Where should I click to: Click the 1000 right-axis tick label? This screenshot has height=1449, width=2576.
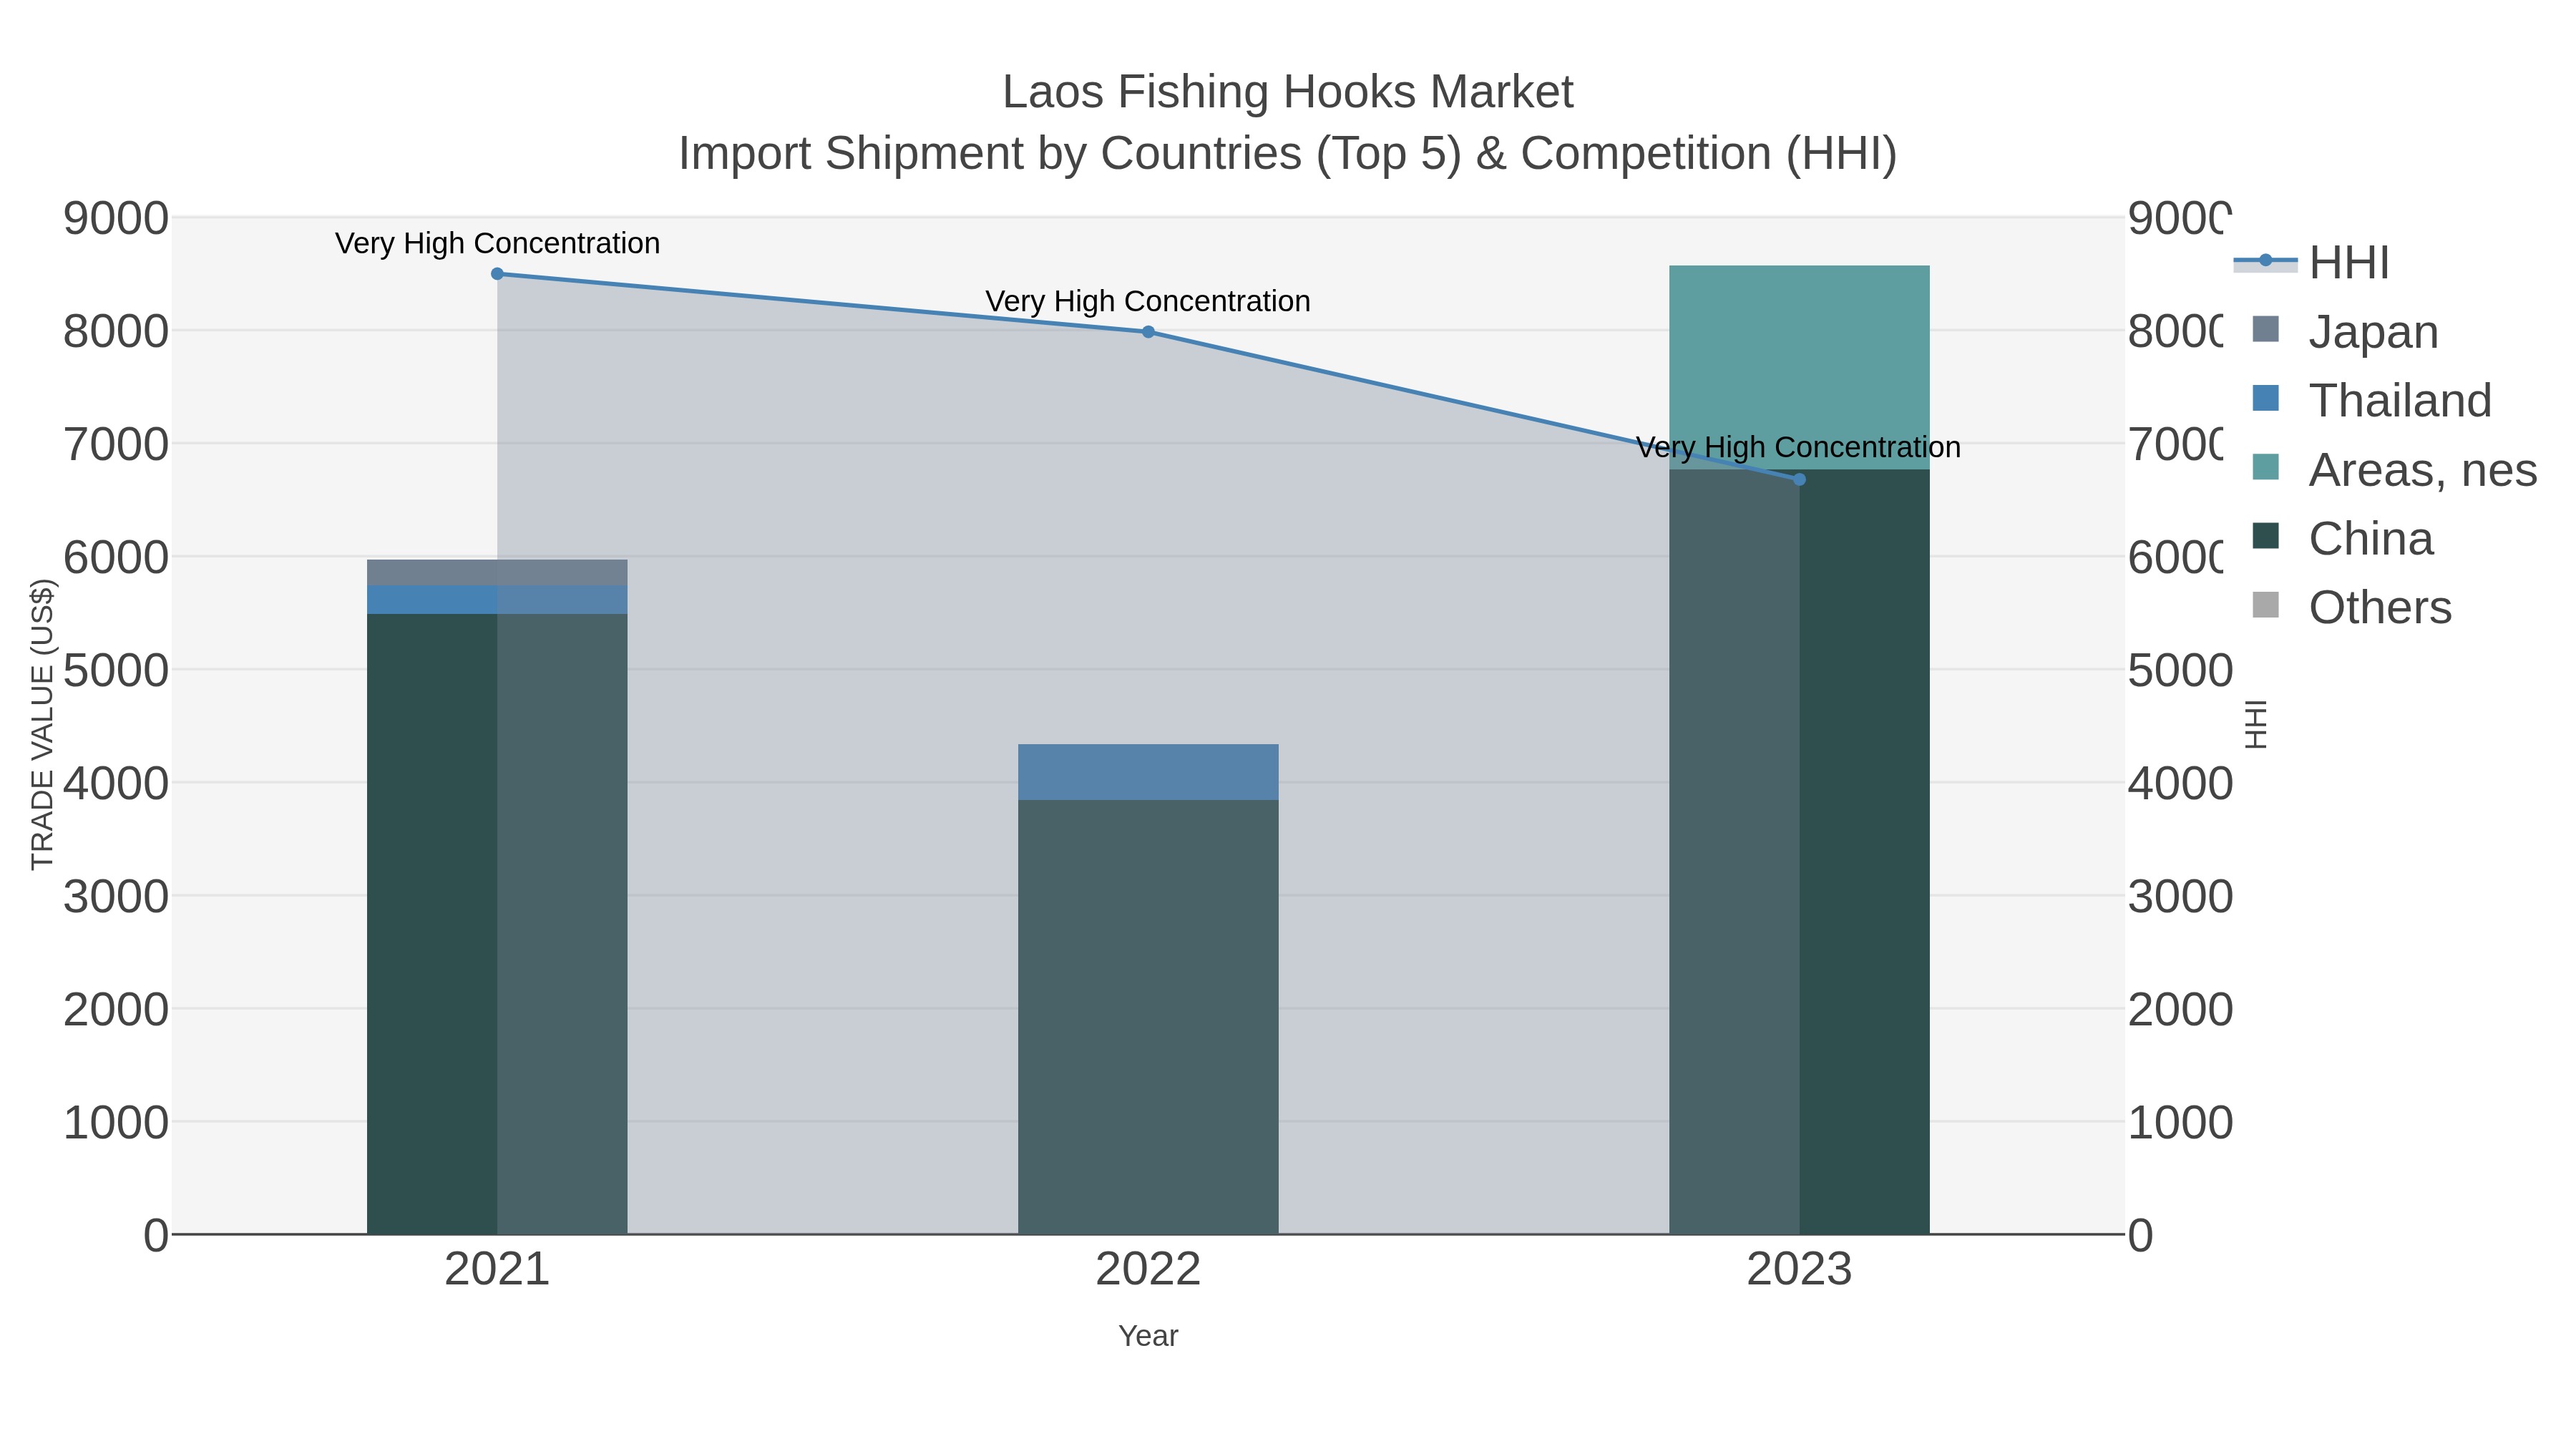click(x=2180, y=1123)
